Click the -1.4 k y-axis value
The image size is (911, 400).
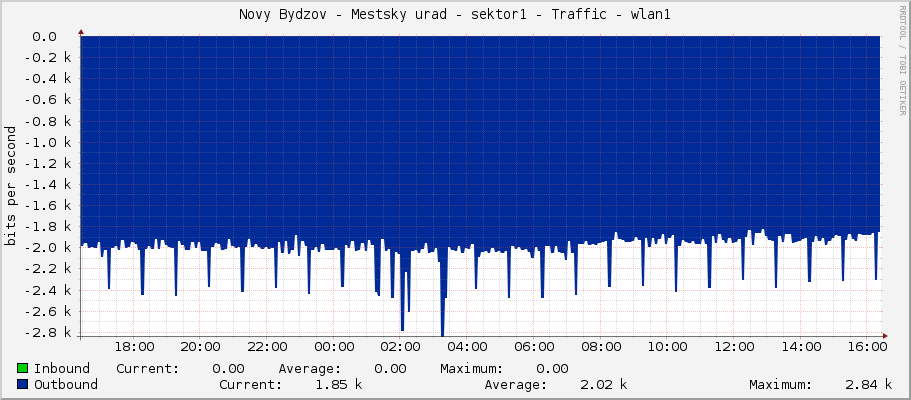coord(49,185)
